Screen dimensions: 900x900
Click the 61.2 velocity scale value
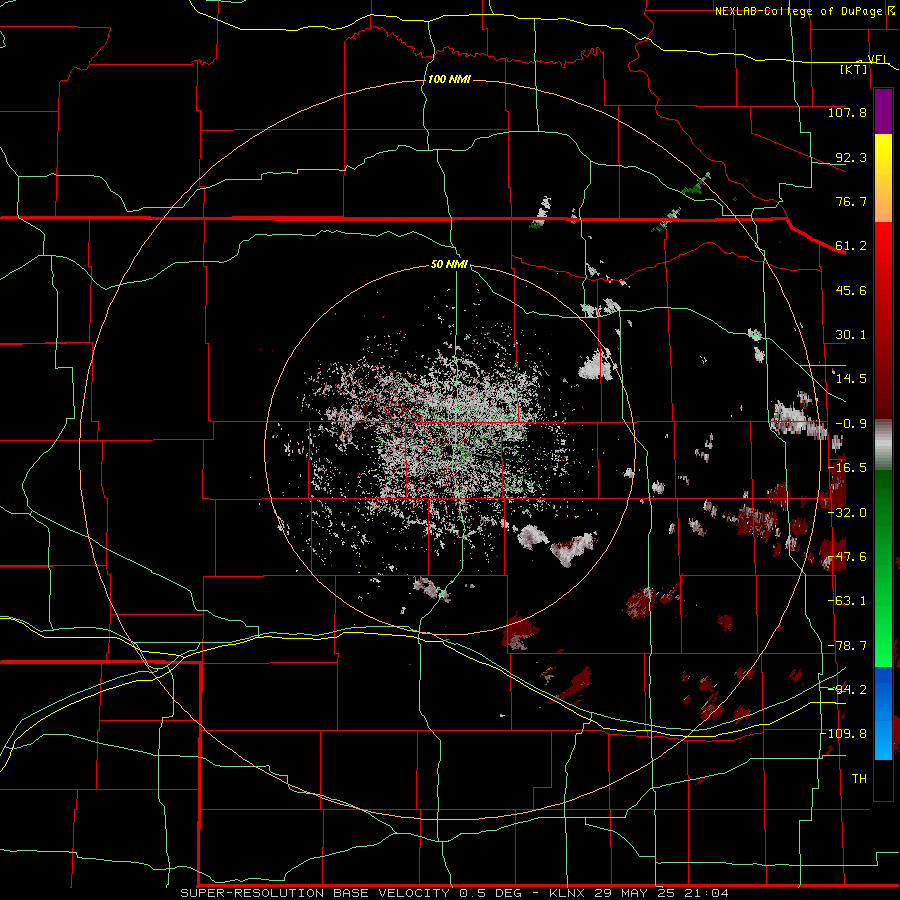(851, 246)
